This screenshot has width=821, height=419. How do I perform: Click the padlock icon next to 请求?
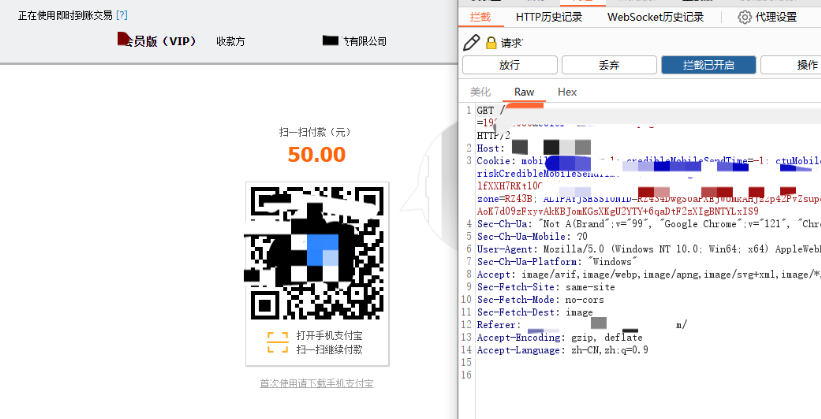(x=491, y=42)
